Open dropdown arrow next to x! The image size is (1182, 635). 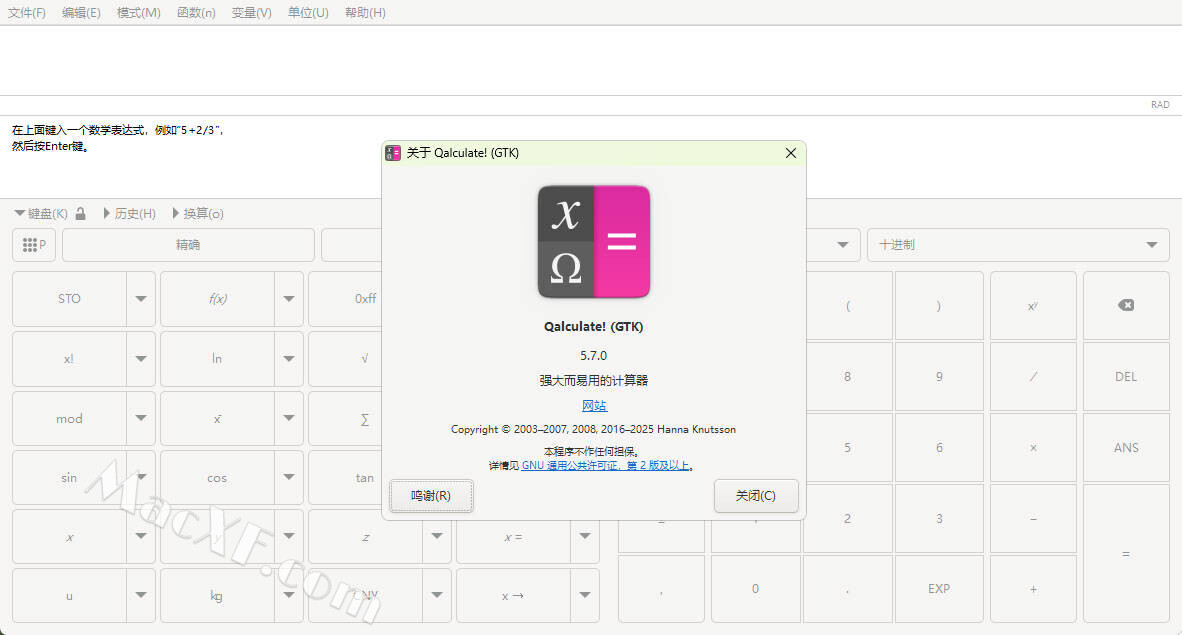[x=141, y=358]
